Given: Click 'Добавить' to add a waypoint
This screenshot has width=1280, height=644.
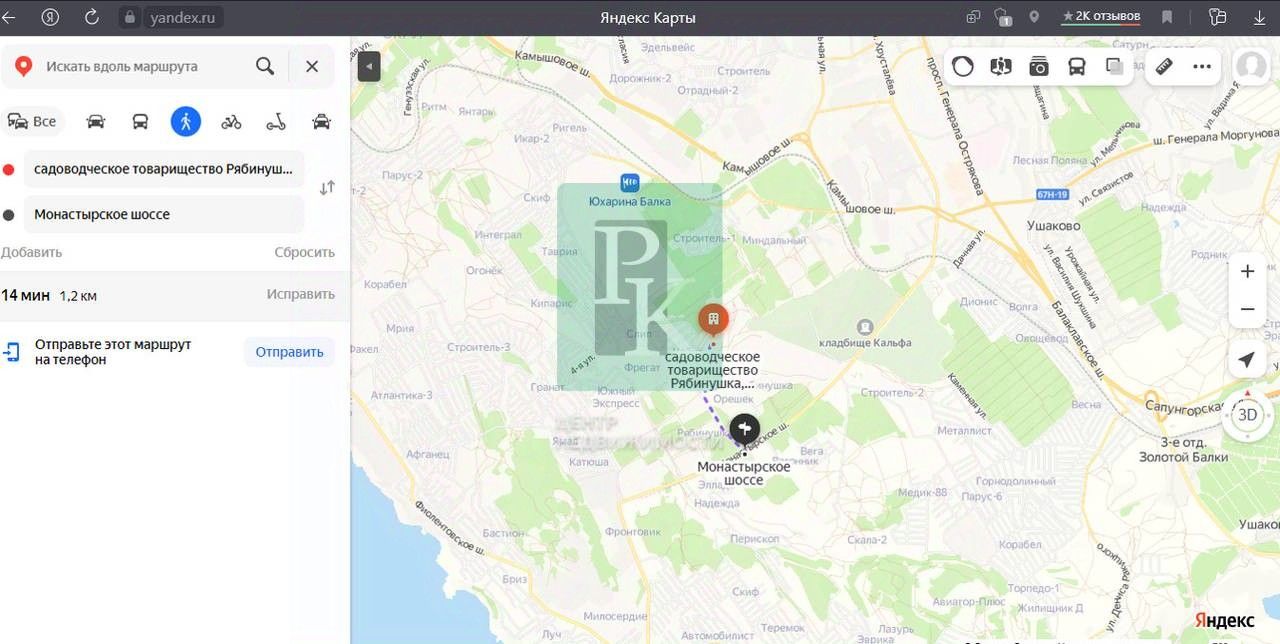Looking at the screenshot, I should pos(31,252).
